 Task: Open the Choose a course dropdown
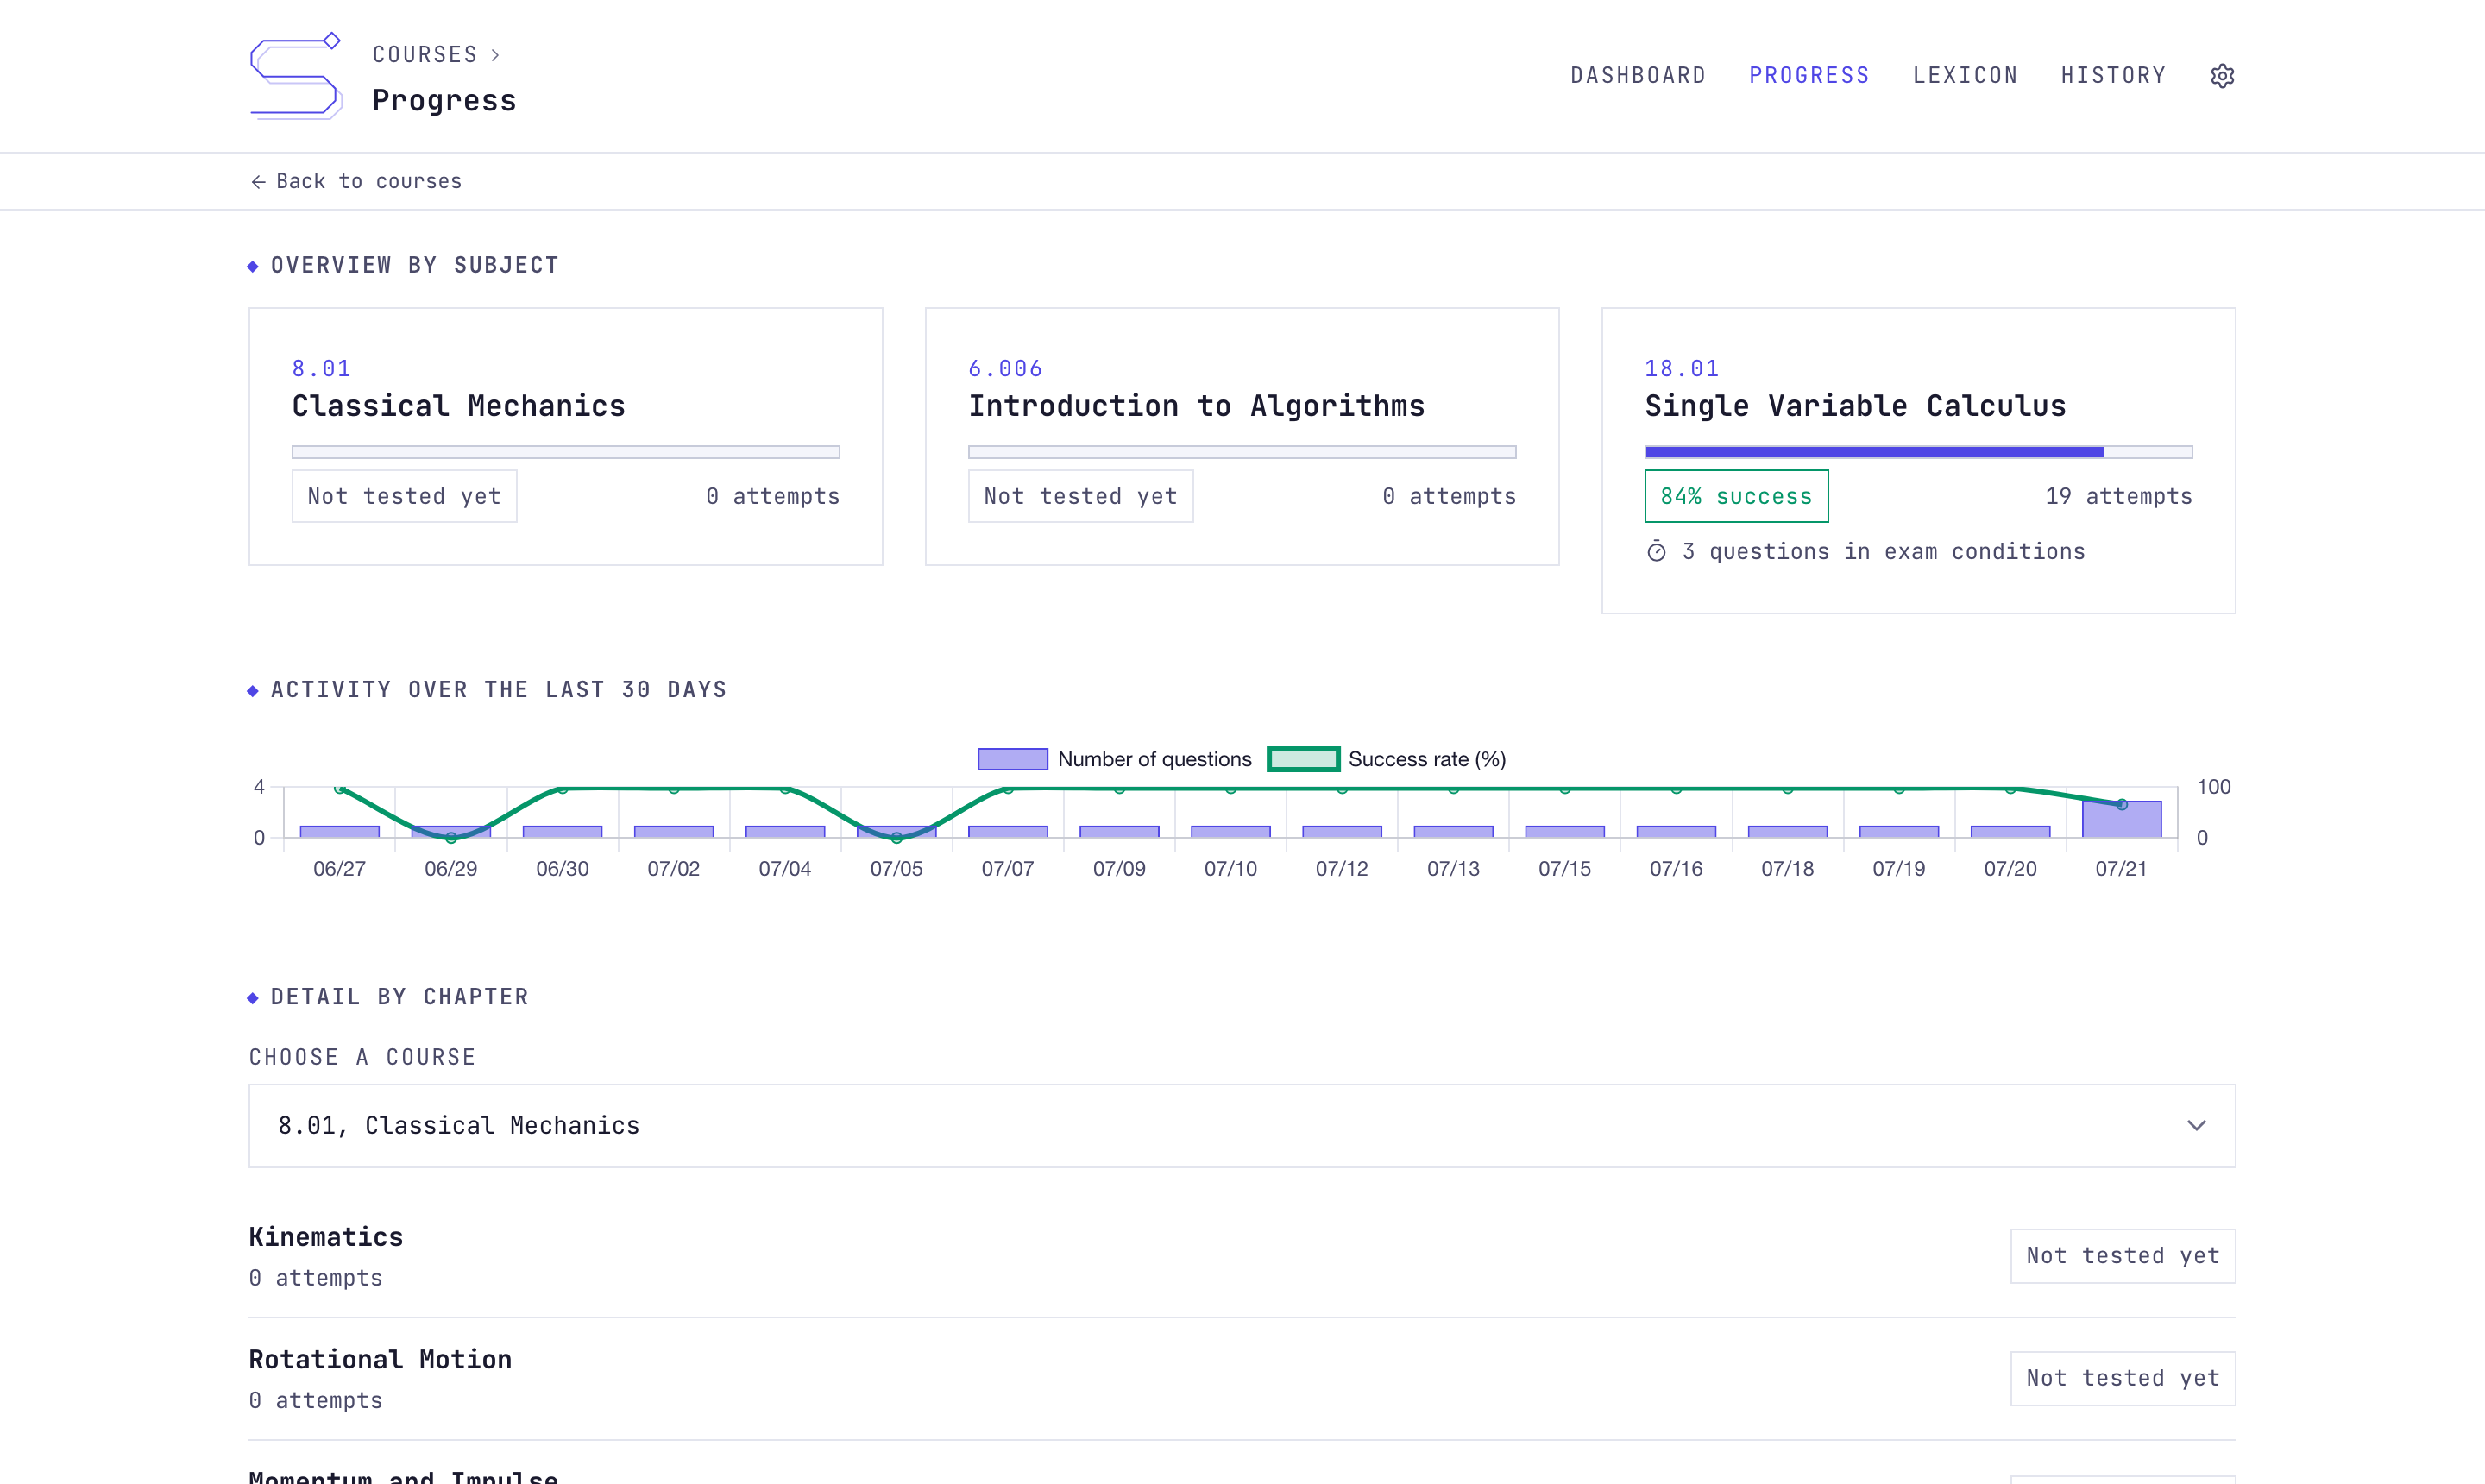[1242, 1126]
